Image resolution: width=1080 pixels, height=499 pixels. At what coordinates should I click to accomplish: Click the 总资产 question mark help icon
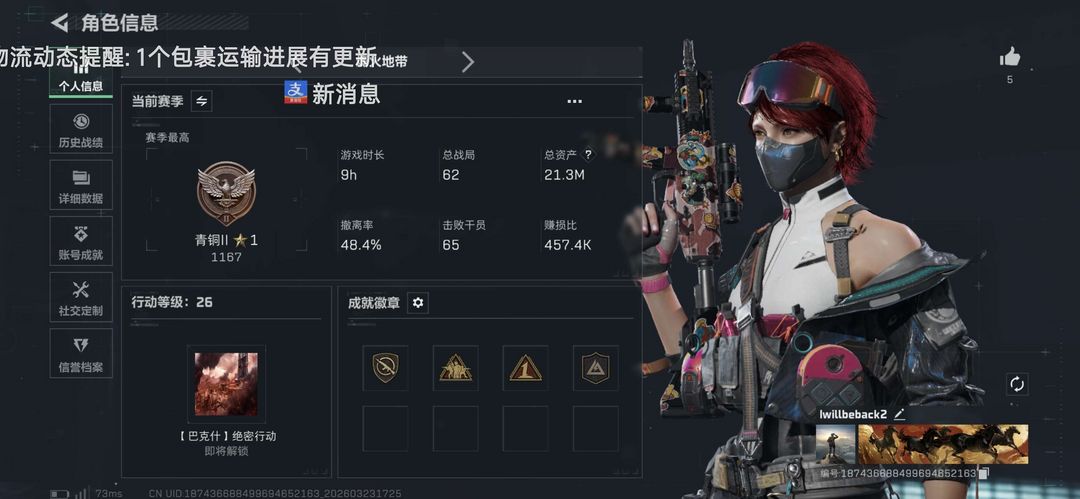pos(588,155)
